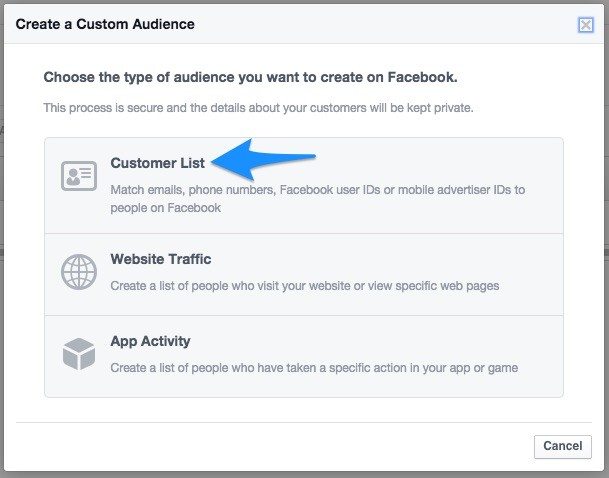This screenshot has width=609, height=478.
Task: Click the App Activity cube icon
Action: [x=79, y=353]
